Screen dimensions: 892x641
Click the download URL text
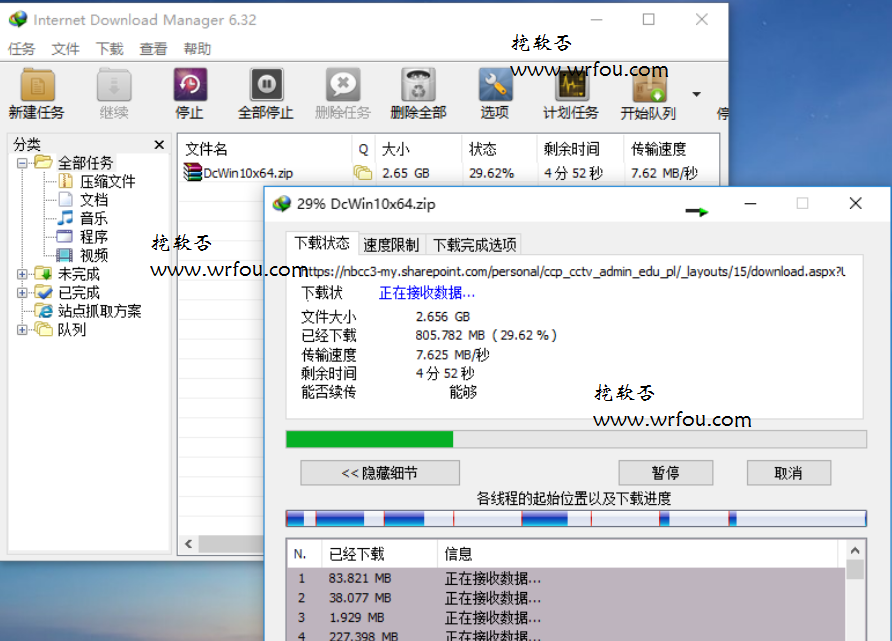tap(573, 271)
